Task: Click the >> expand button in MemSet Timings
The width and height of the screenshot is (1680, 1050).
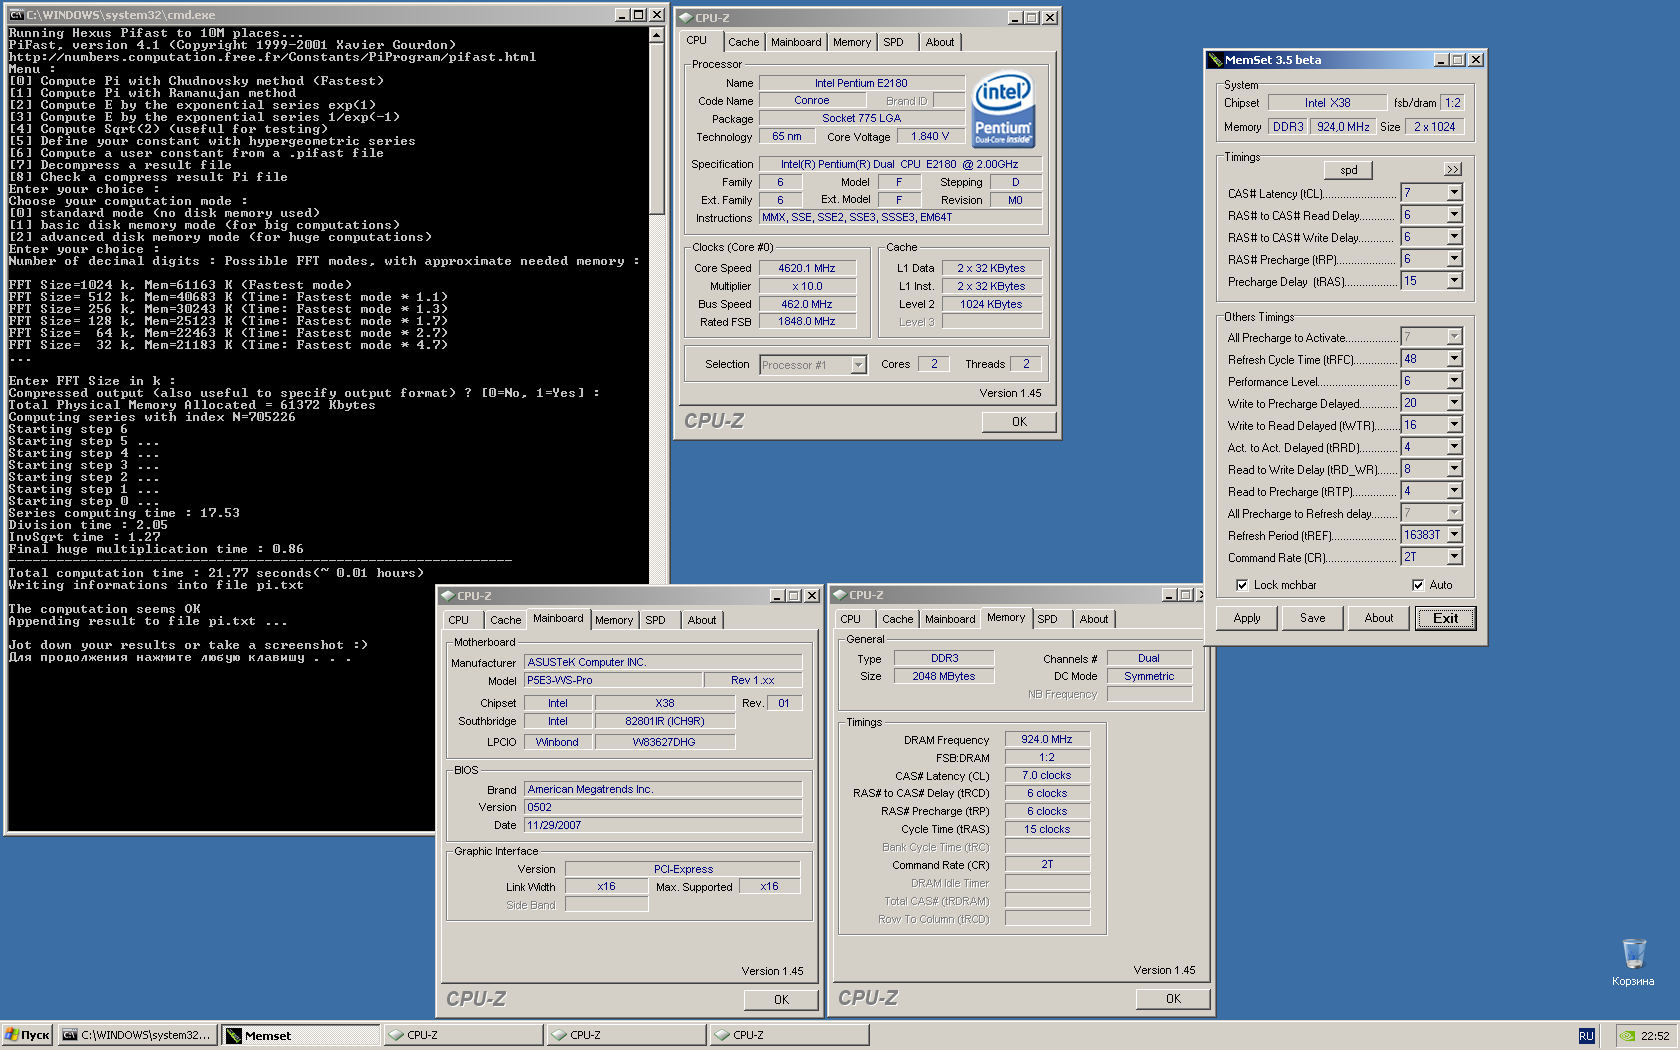Action: [1453, 170]
